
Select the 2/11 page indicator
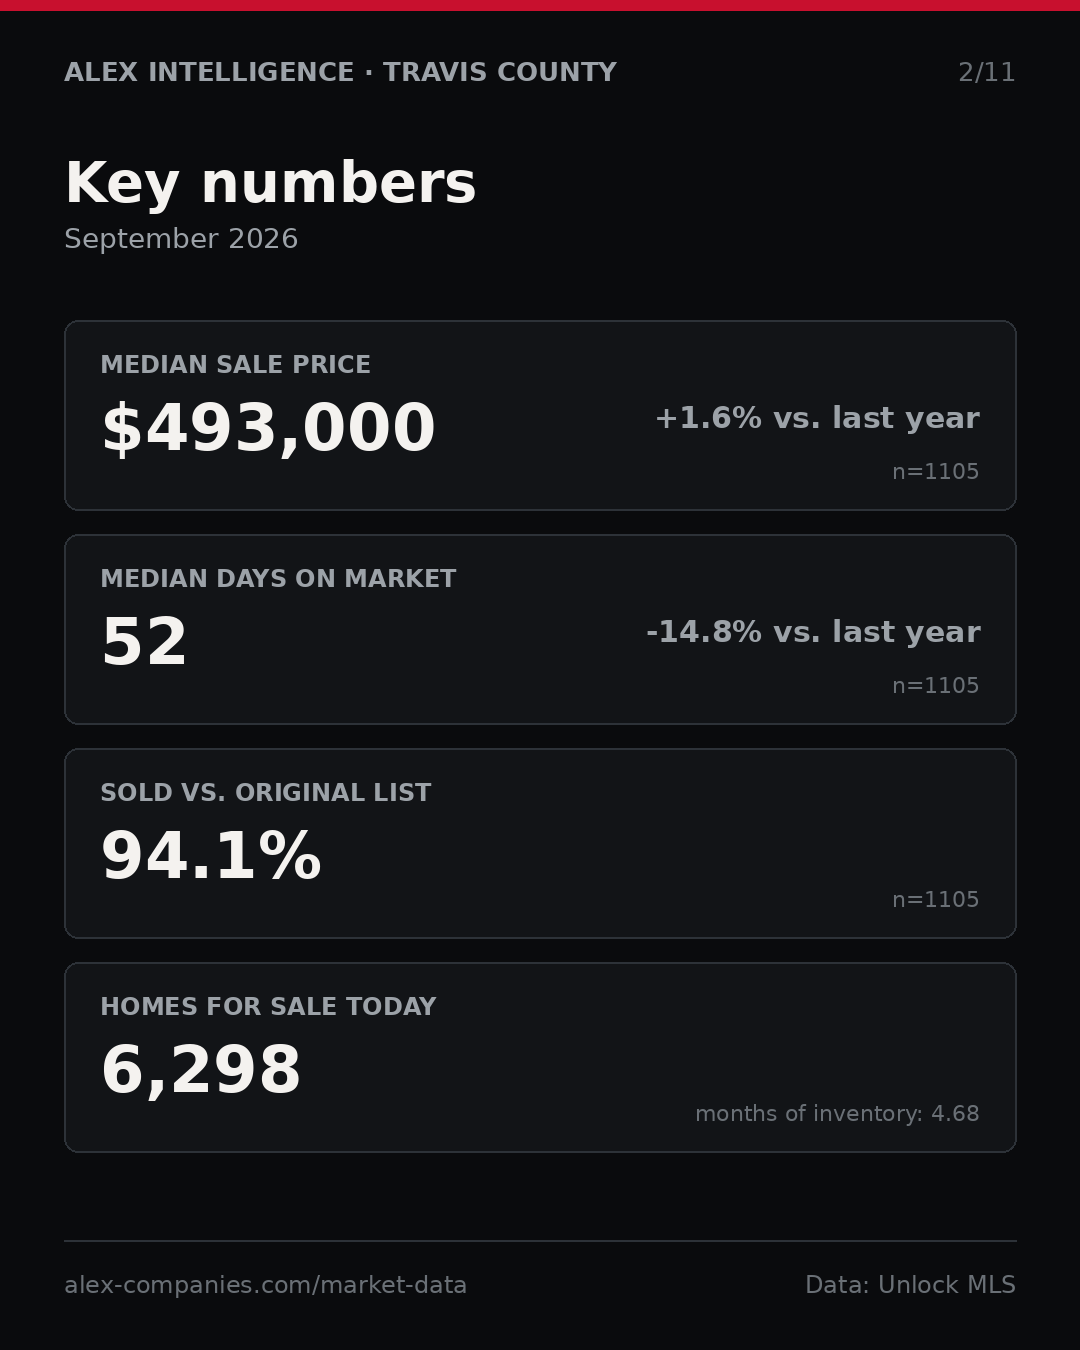(x=986, y=73)
